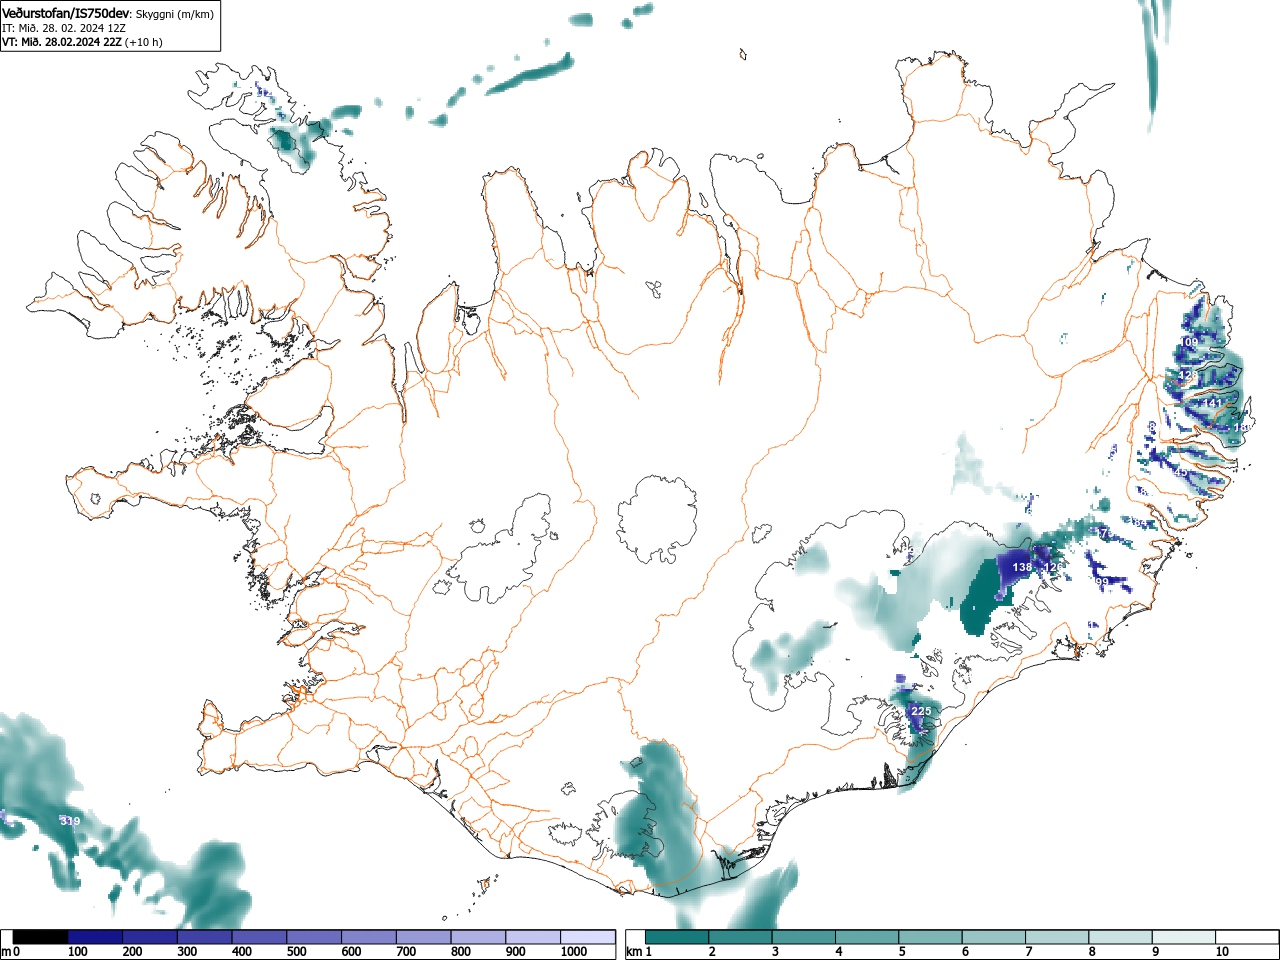Viewport: 1280px width, 960px height.
Task: Click the black swatch between 0 and 100 metres
Action: 41,937
